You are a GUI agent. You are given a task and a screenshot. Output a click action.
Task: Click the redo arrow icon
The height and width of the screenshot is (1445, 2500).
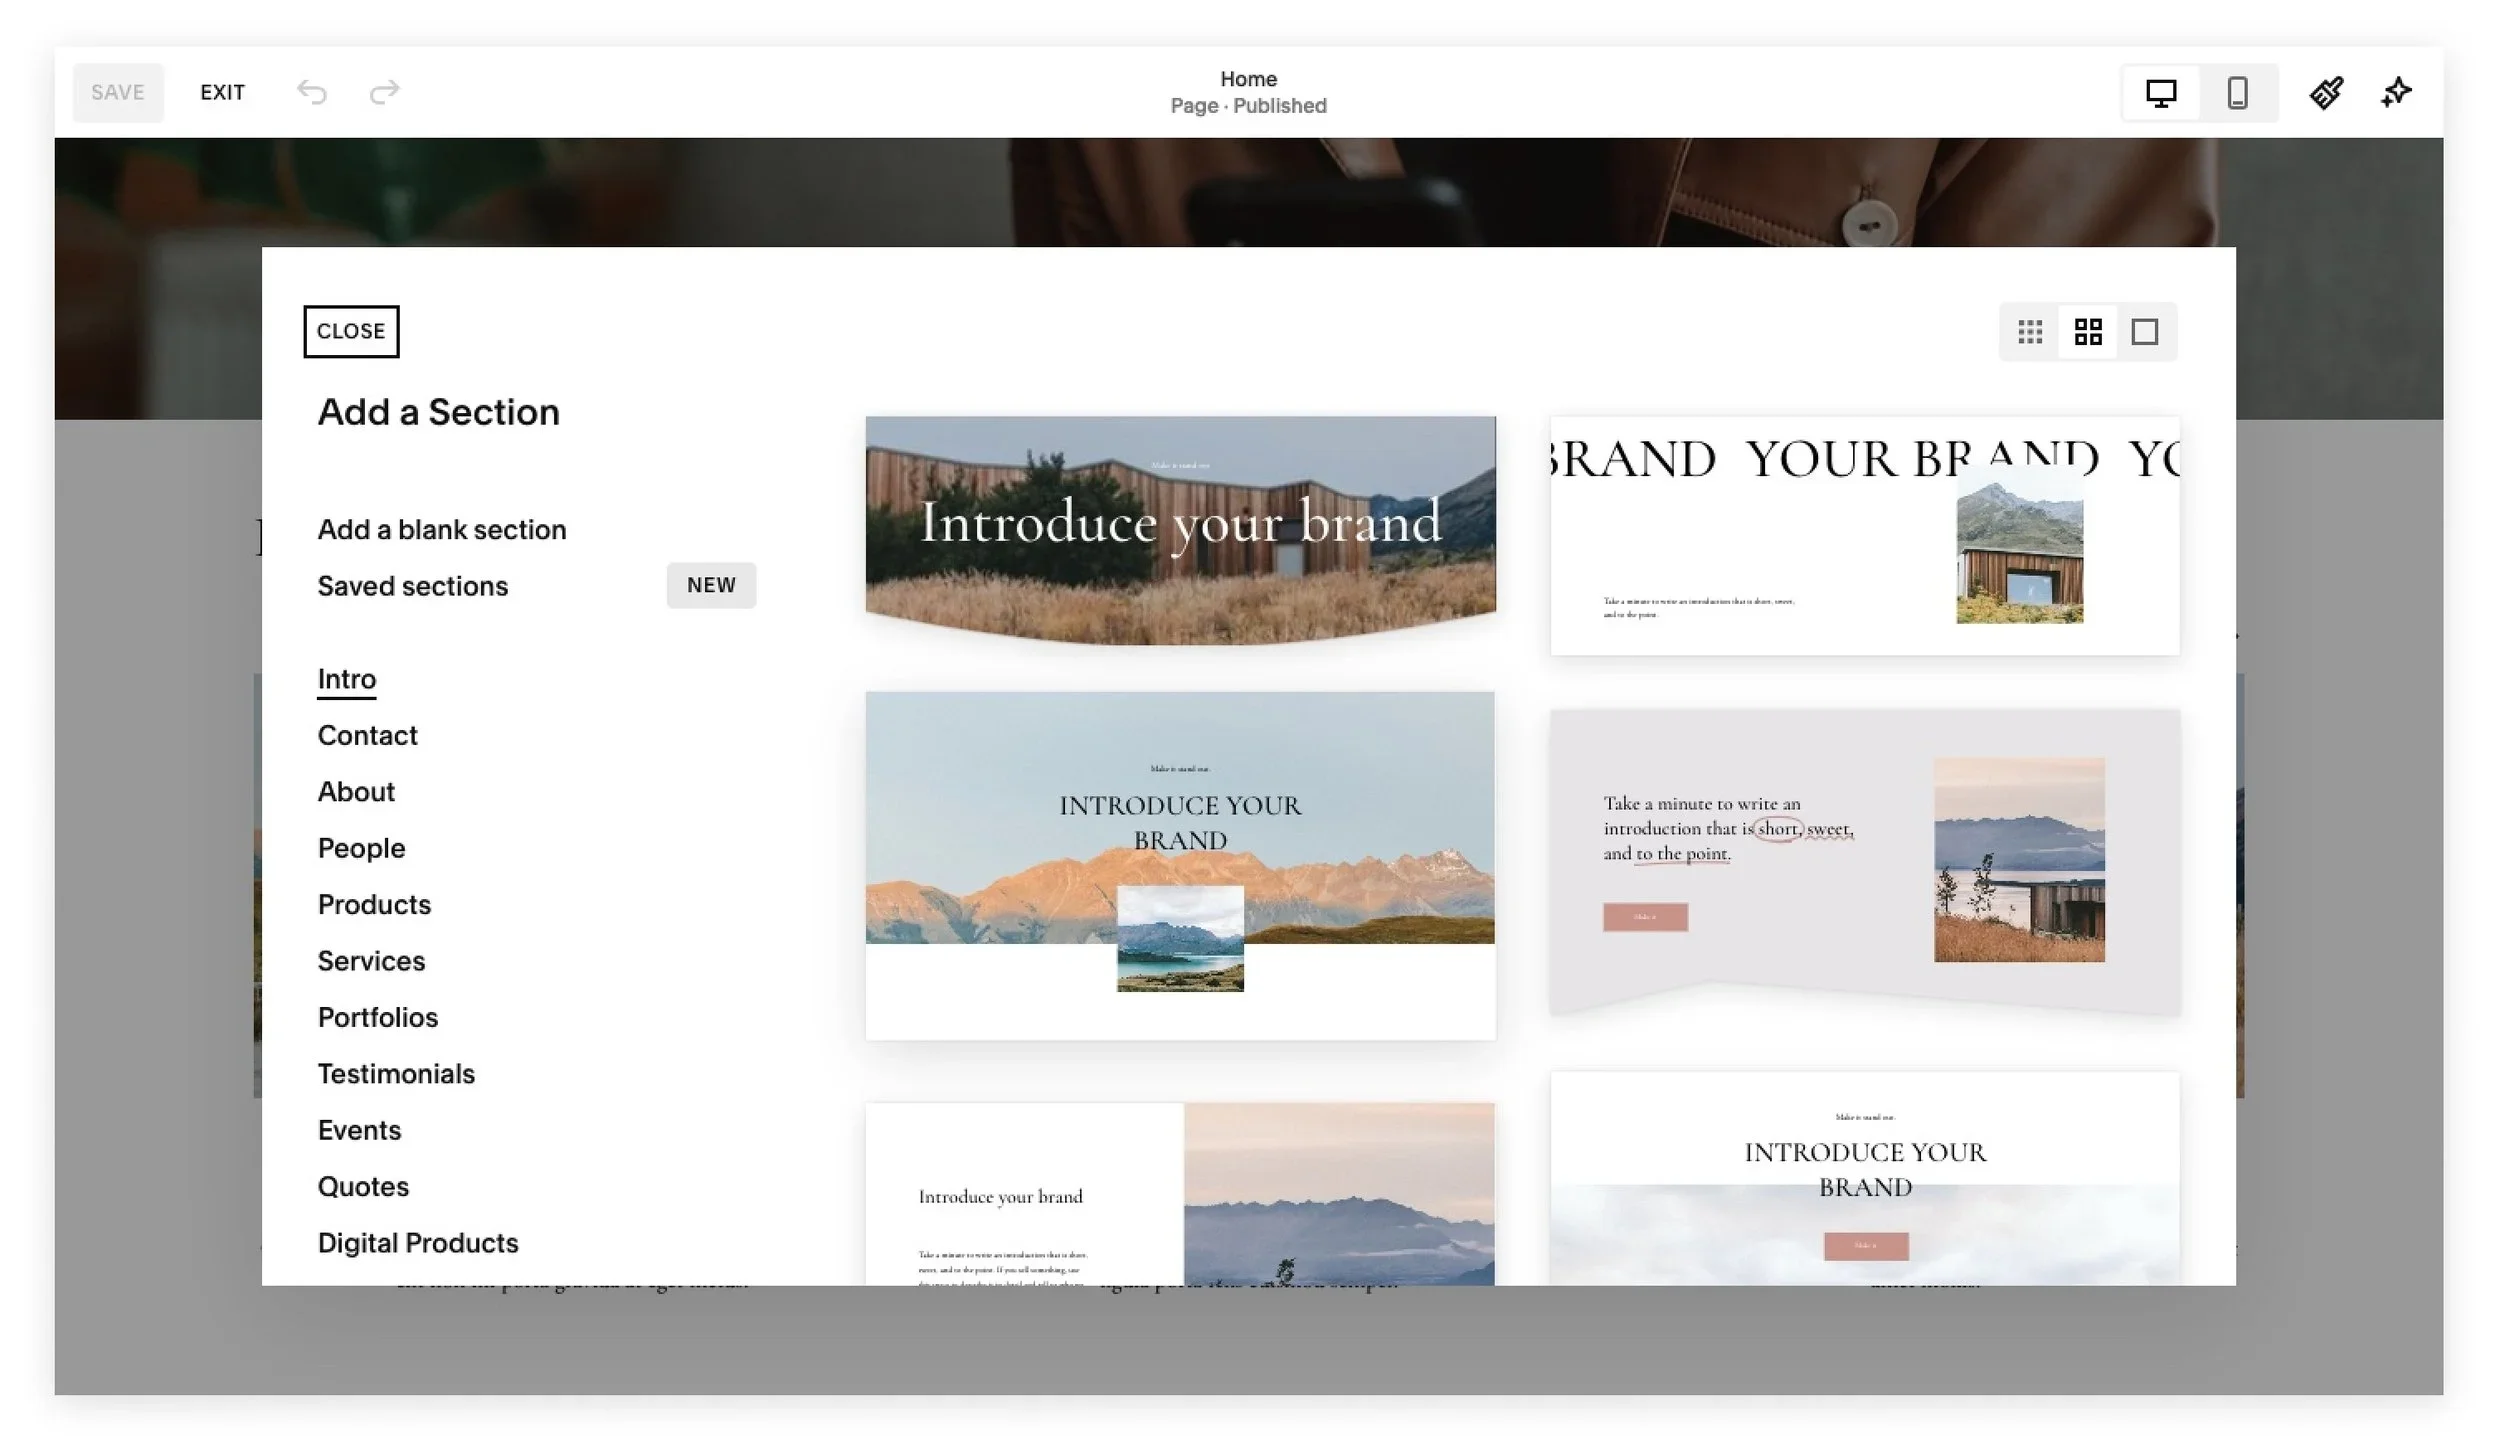pyautogui.click(x=384, y=92)
